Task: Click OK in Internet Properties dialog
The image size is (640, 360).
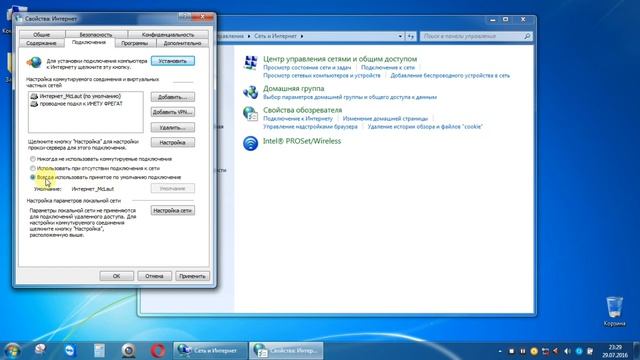Action: click(116, 276)
